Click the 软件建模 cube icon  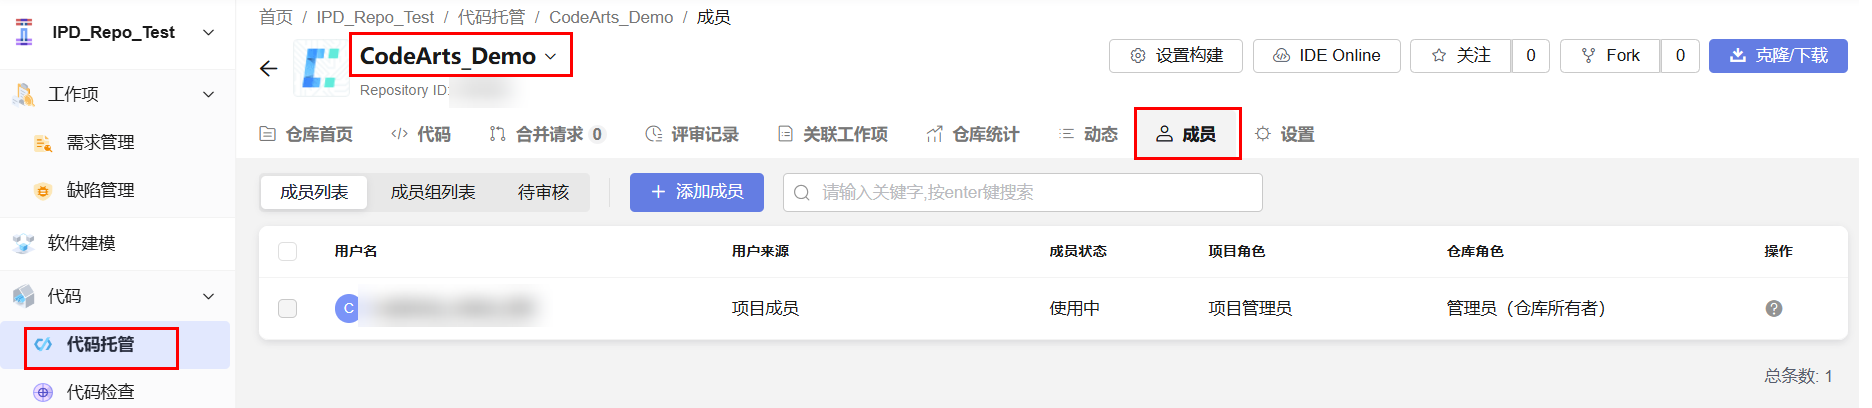point(24,243)
